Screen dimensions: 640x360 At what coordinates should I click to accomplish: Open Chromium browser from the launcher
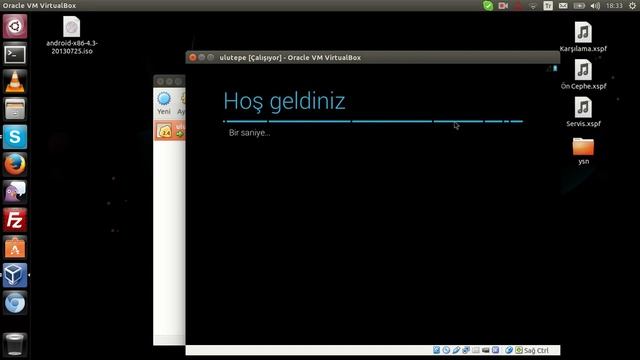(15, 303)
